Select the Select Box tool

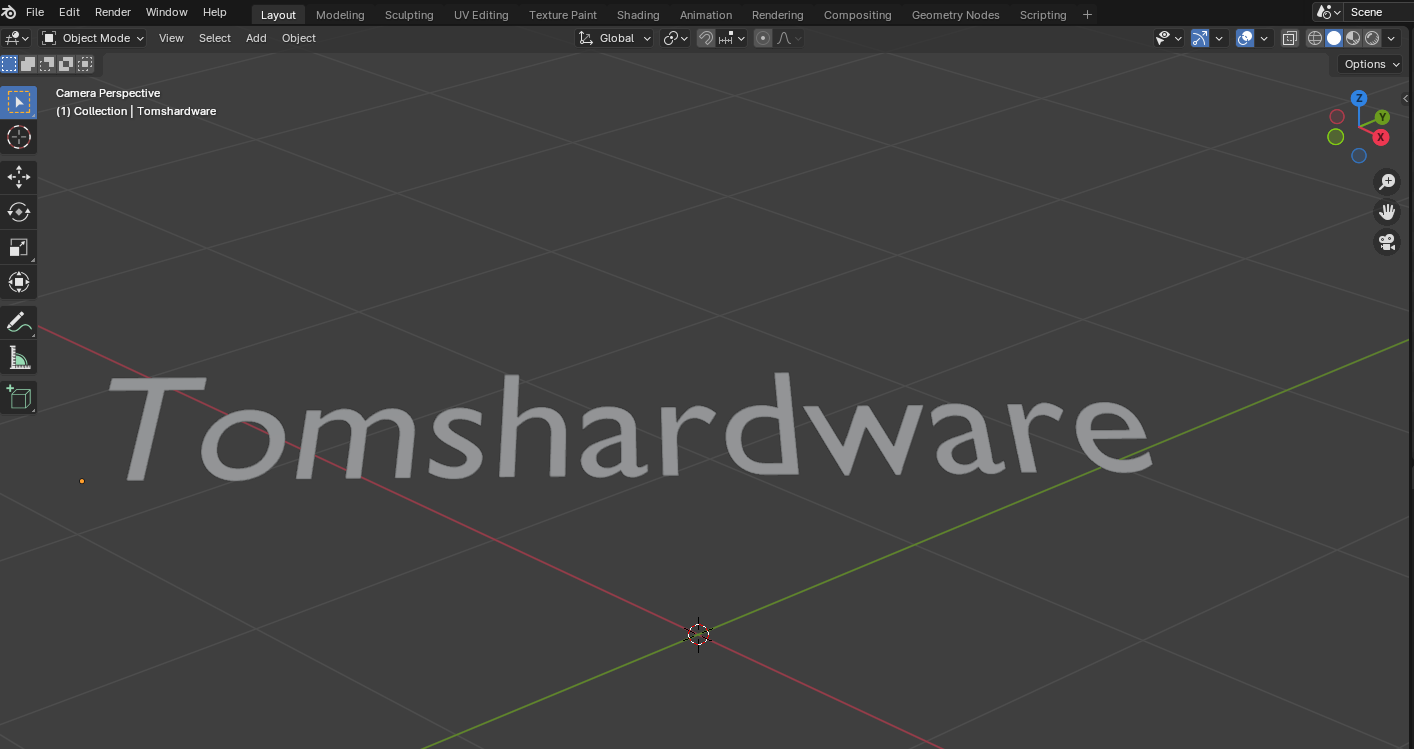point(18,102)
